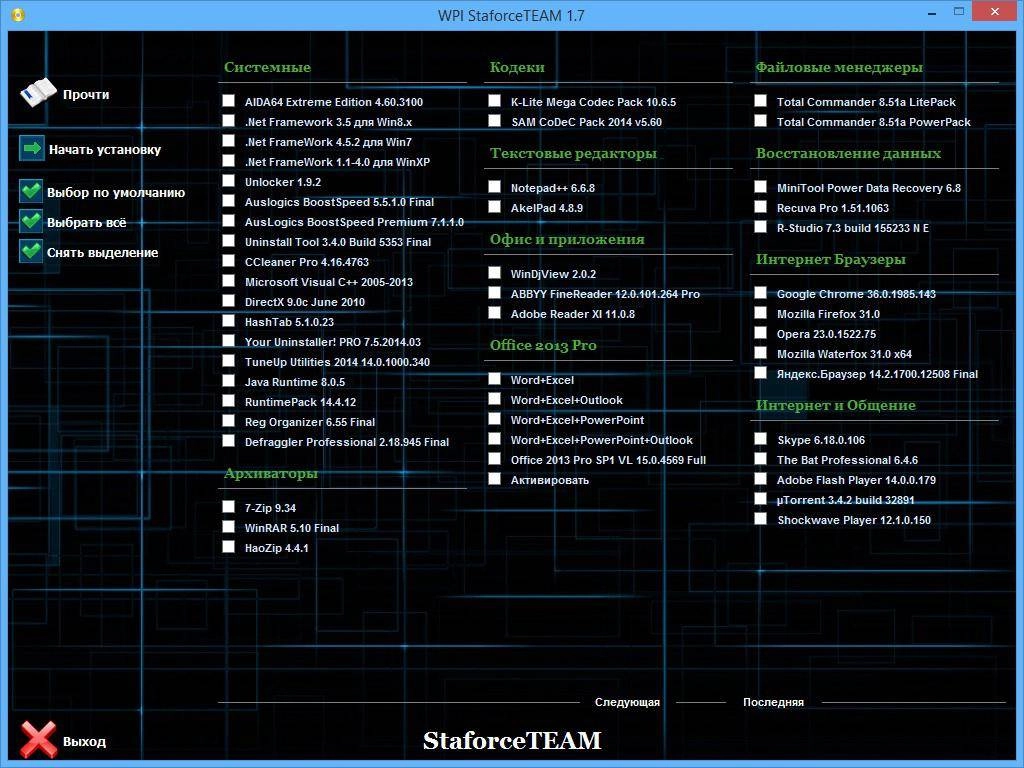Click the Снять выделение checkmark icon
1024x768 pixels.
tap(31, 251)
